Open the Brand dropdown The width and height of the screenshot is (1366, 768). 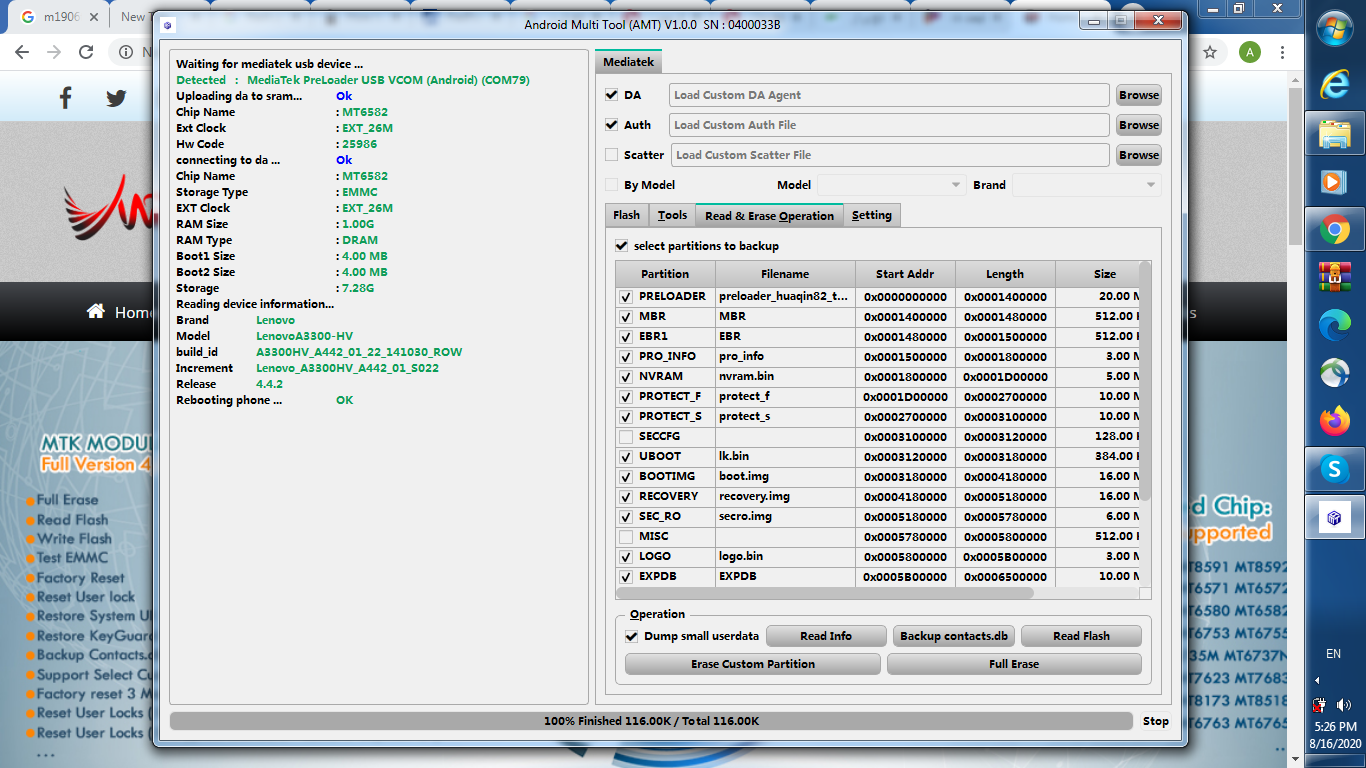click(1086, 185)
